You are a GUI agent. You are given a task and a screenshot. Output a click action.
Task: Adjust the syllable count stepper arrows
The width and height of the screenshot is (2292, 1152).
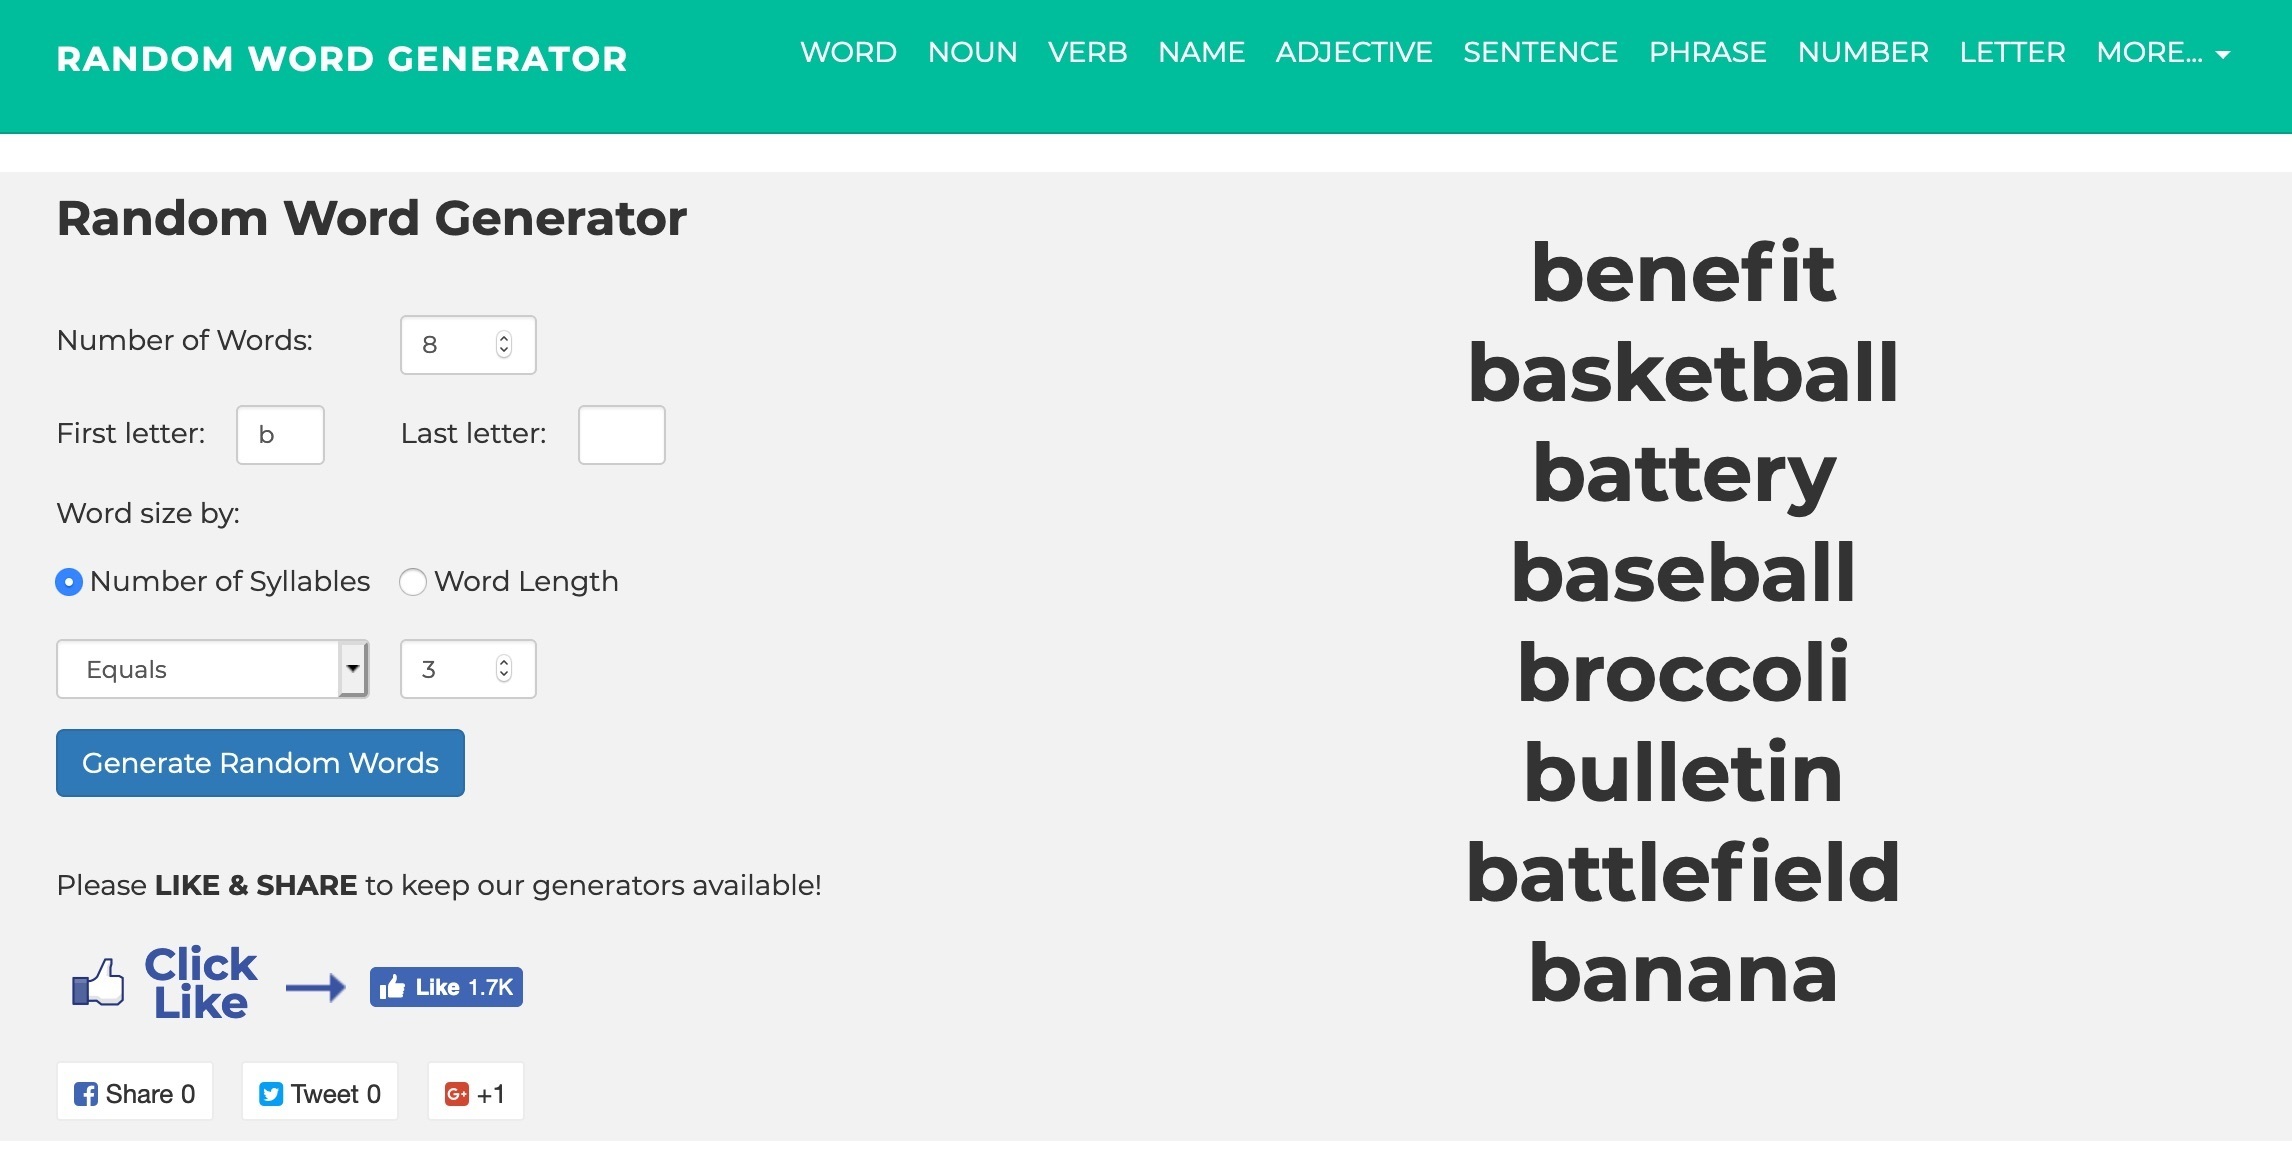pos(504,669)
